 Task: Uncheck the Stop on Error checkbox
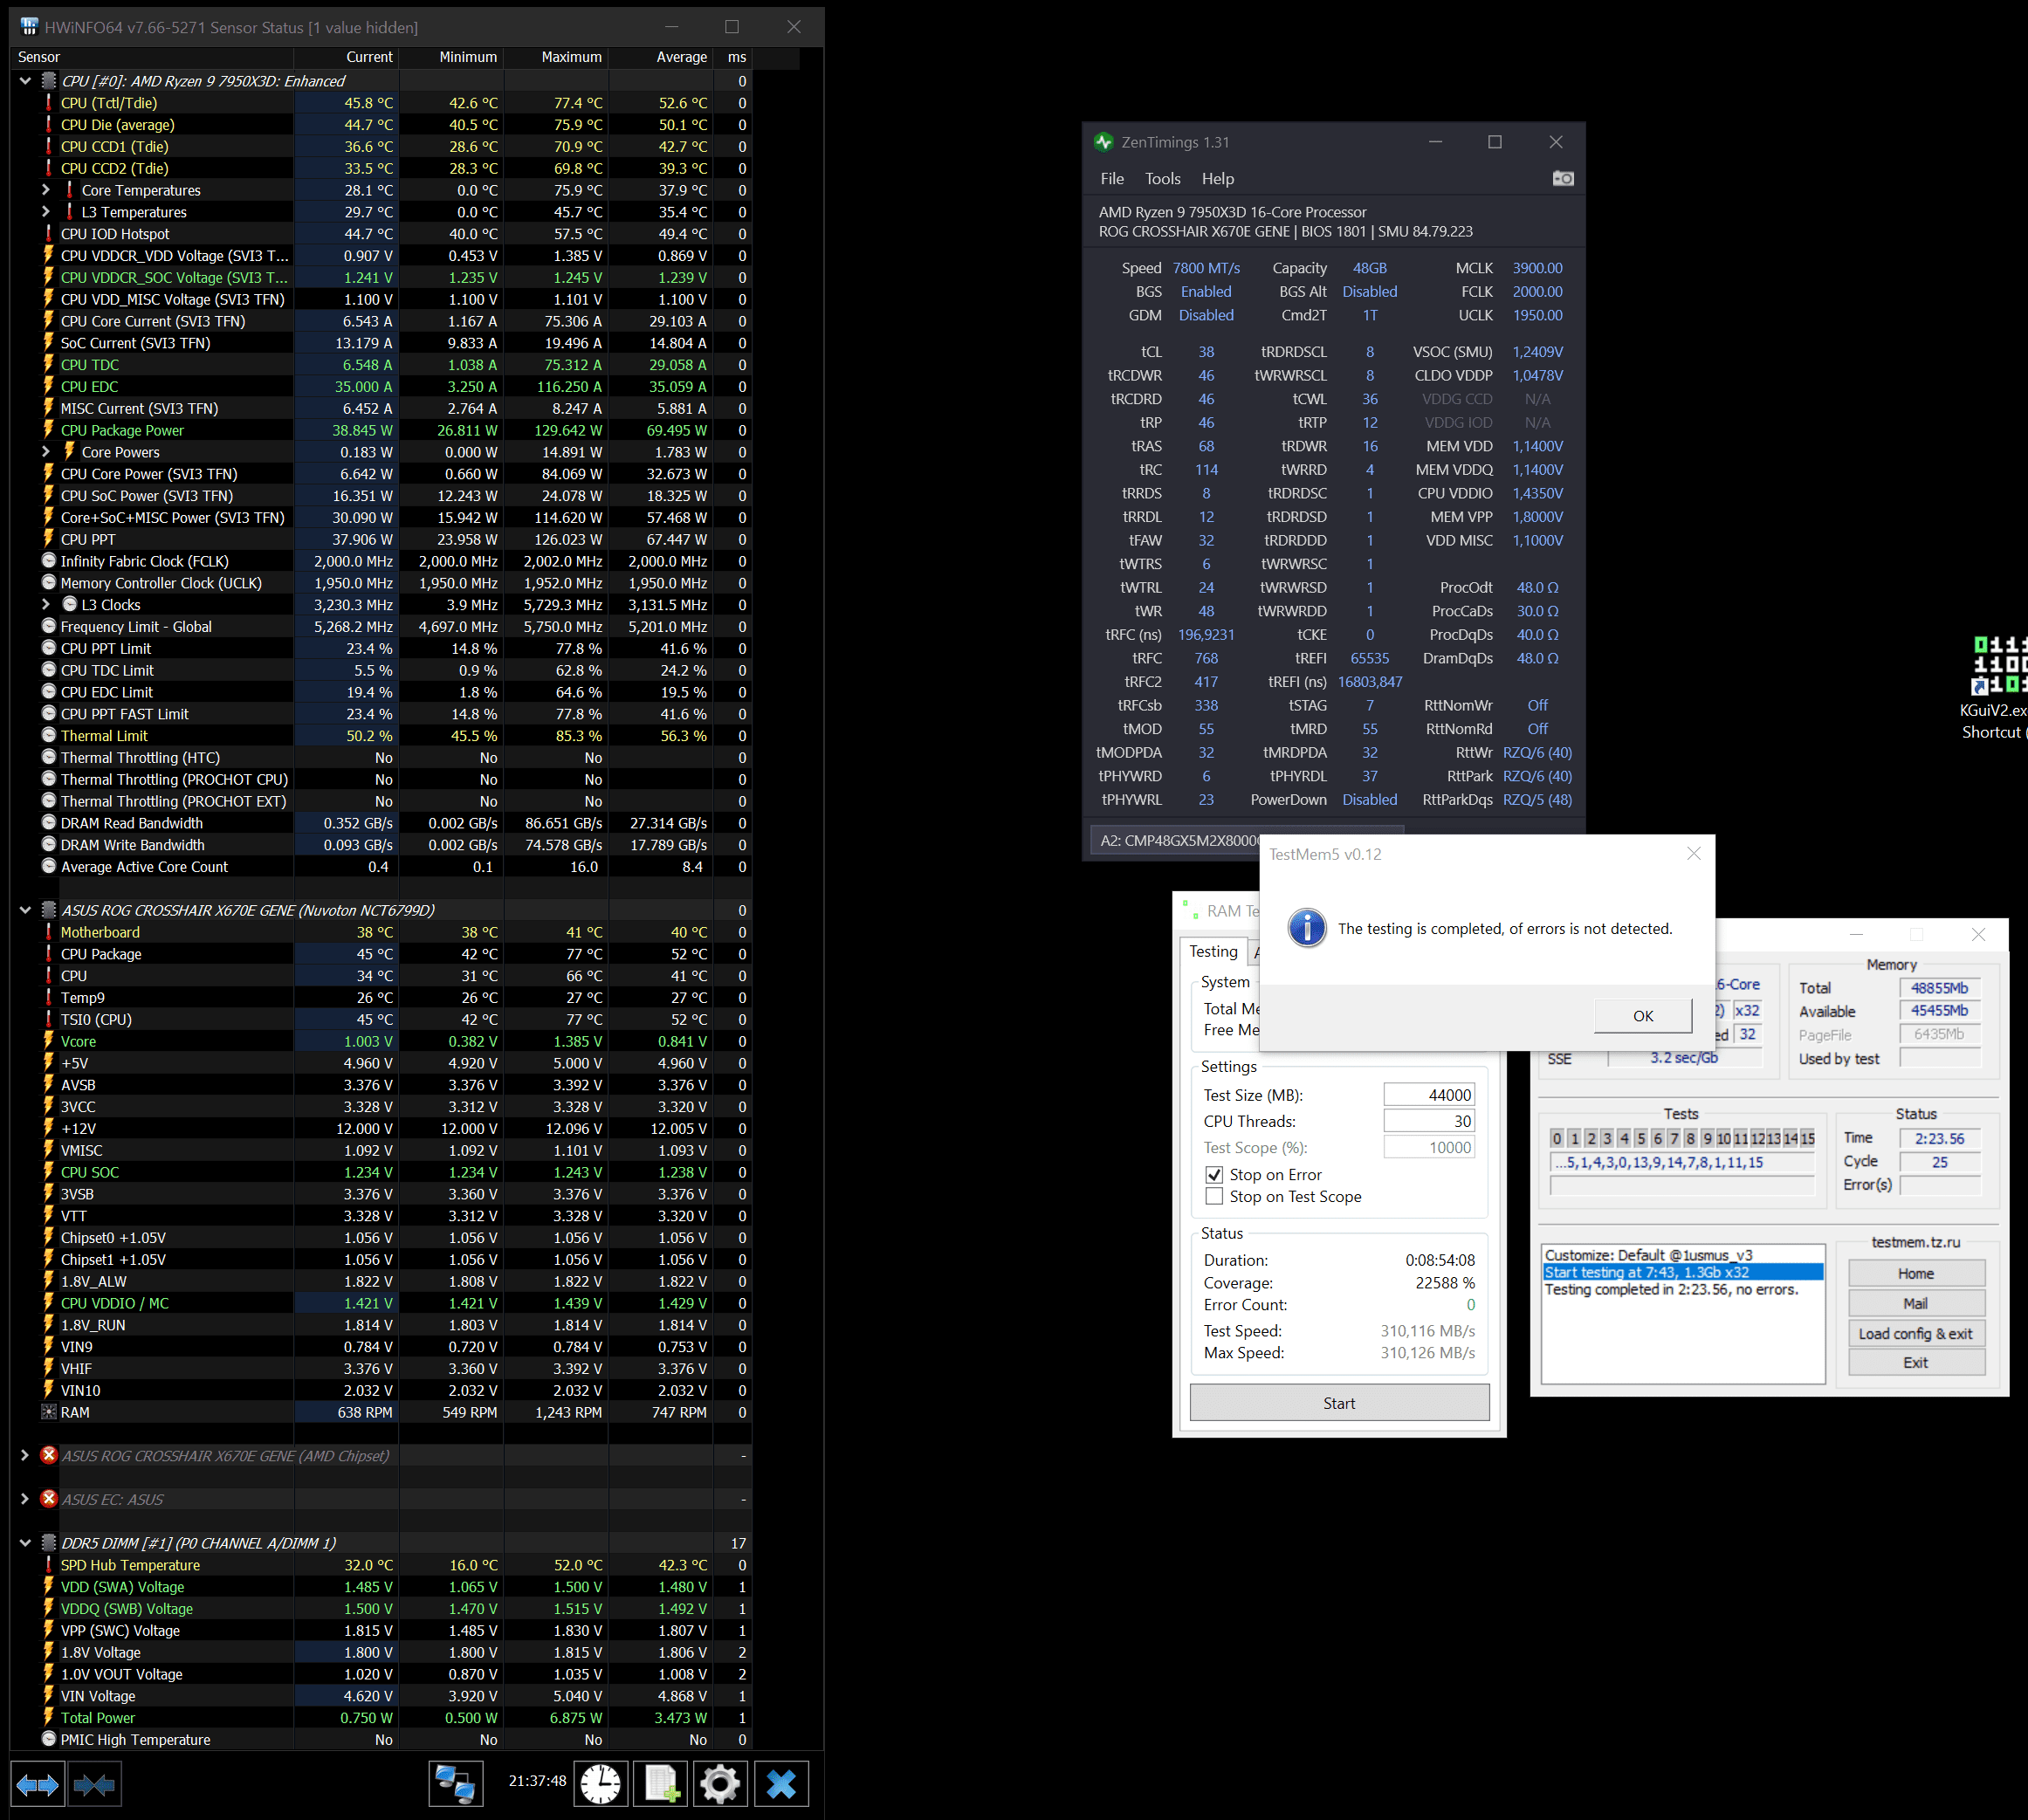1214,1174
